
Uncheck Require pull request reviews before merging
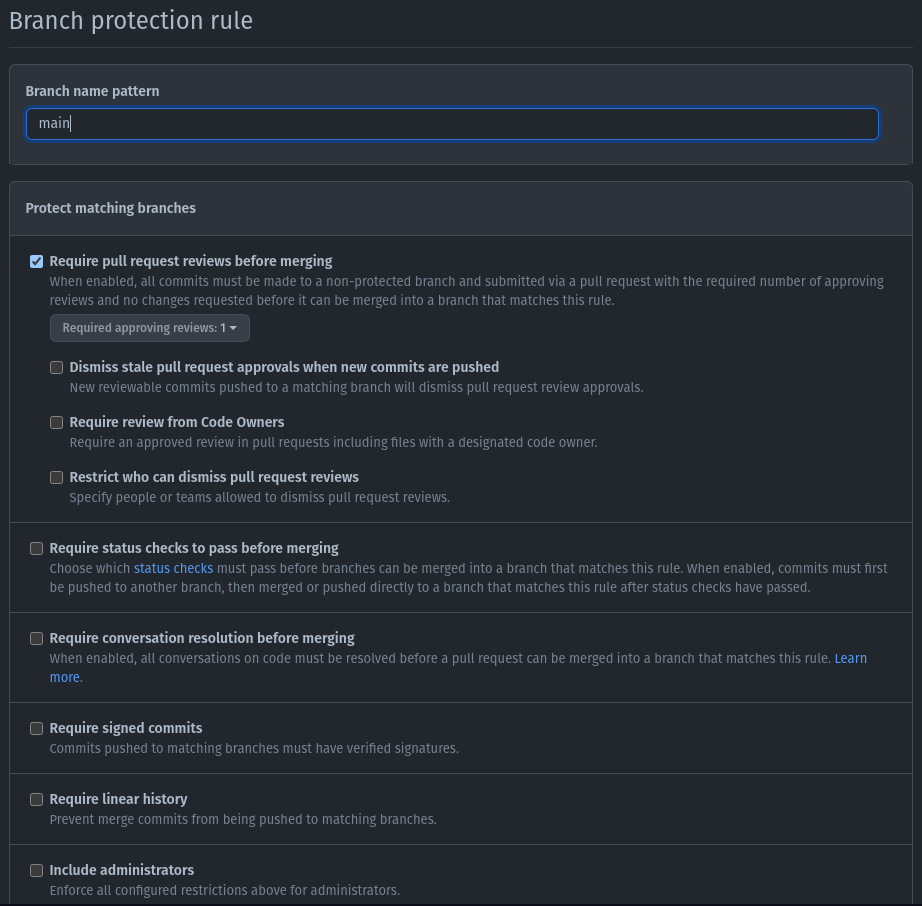[x=36, y=262]
